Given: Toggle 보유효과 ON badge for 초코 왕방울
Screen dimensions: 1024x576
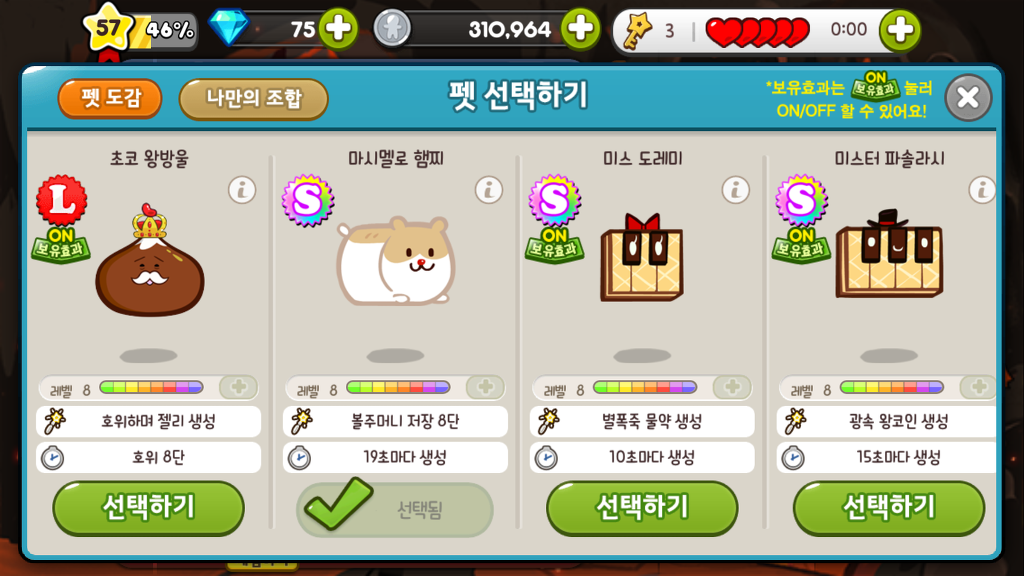Looking at the screenshot, I should (x=61, y=246).
